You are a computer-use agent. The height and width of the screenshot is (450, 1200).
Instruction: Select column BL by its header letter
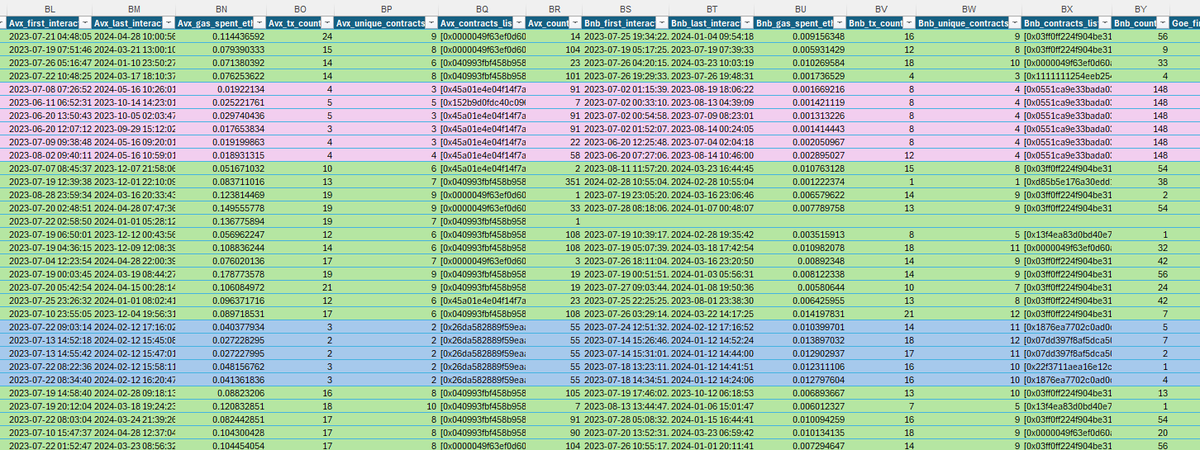(48, 7)
